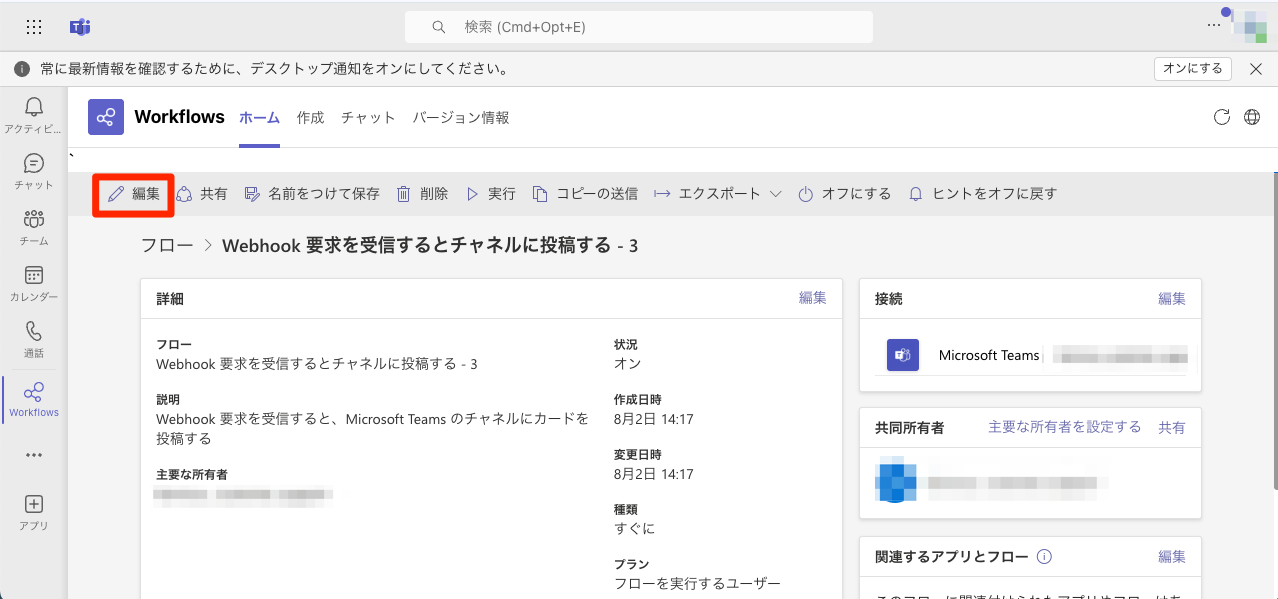1278x599 pixels.
Task: Open the waffle app launcher
Action: tap(34, 27)
